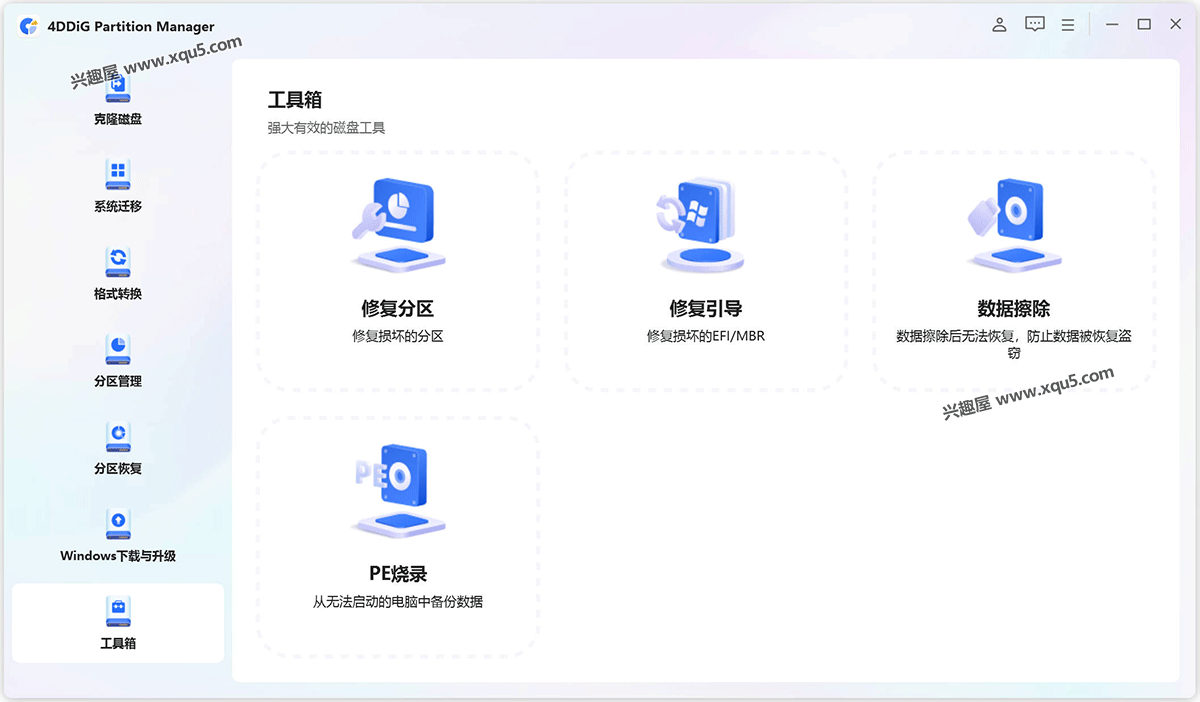Switch to 系统迁移 label in sidebar

click(x=118, y=206)
